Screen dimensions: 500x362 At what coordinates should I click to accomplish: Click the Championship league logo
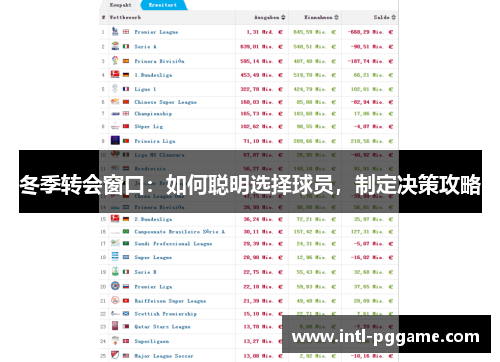point(115,114)
